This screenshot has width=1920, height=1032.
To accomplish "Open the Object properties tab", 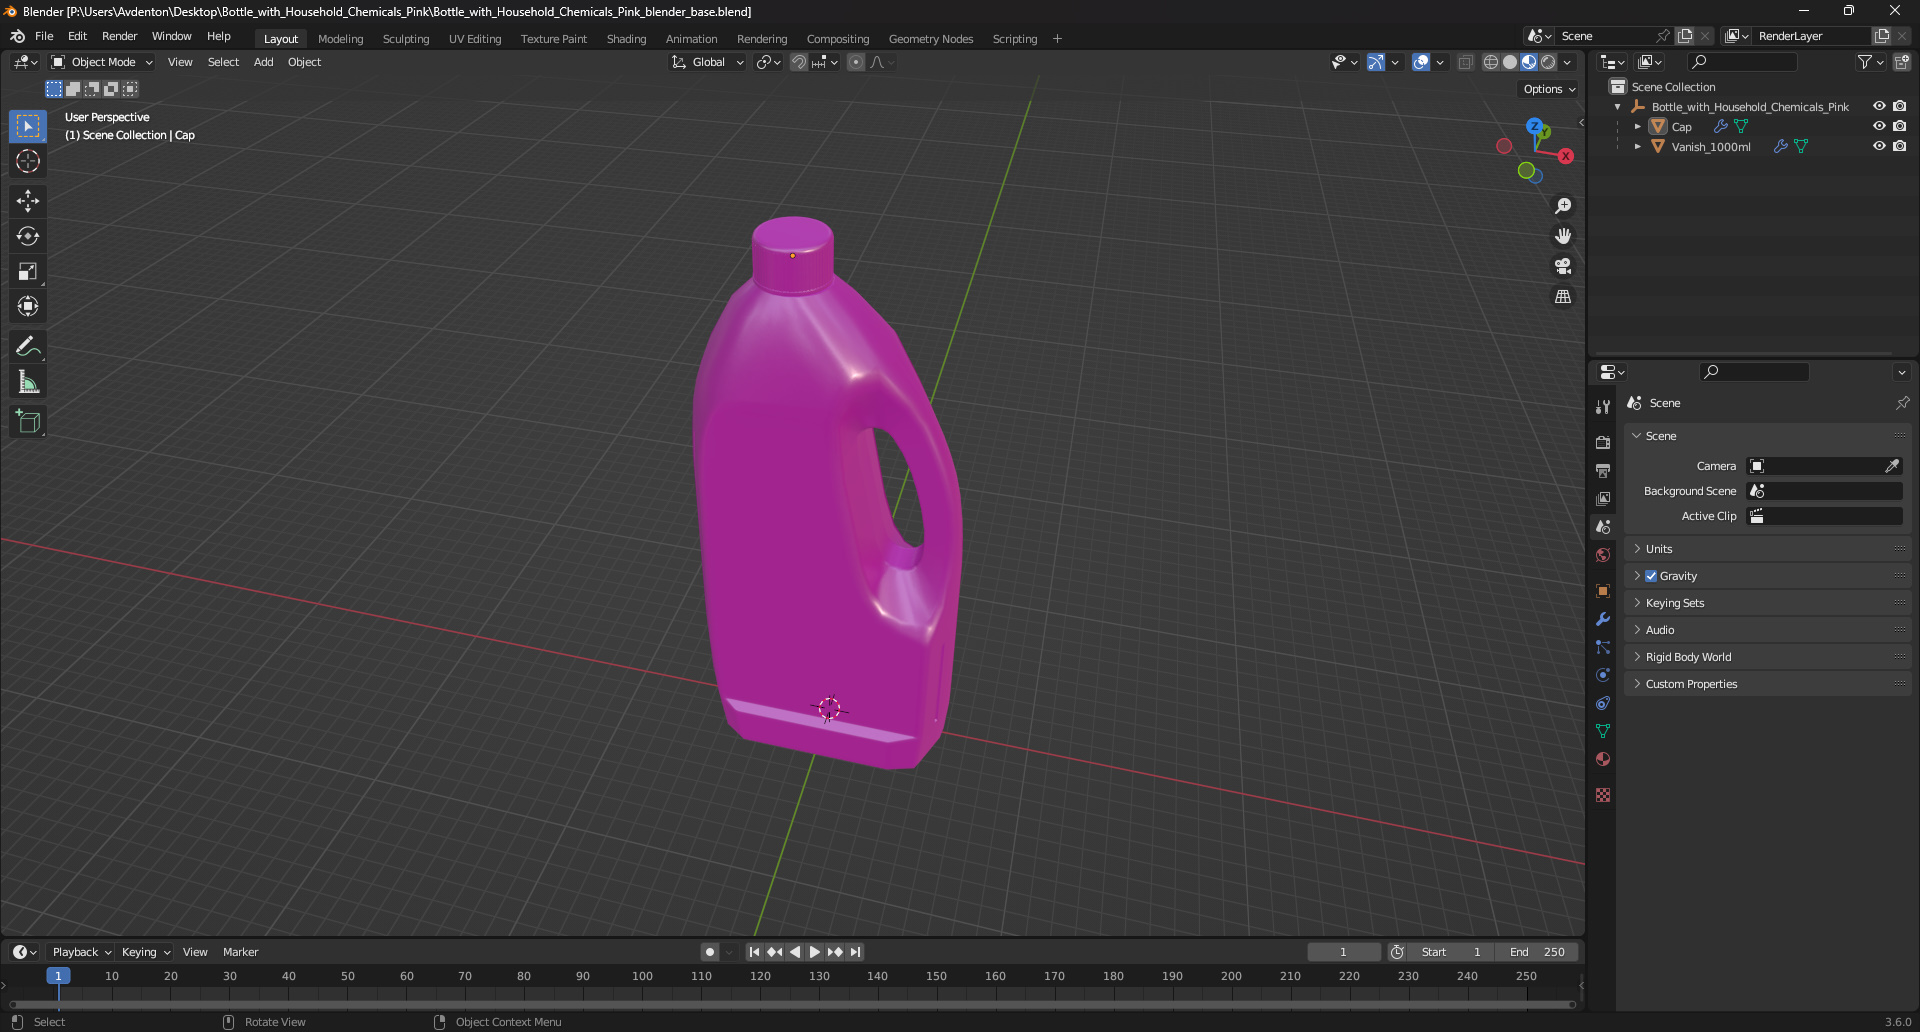I will [1603, 591].
